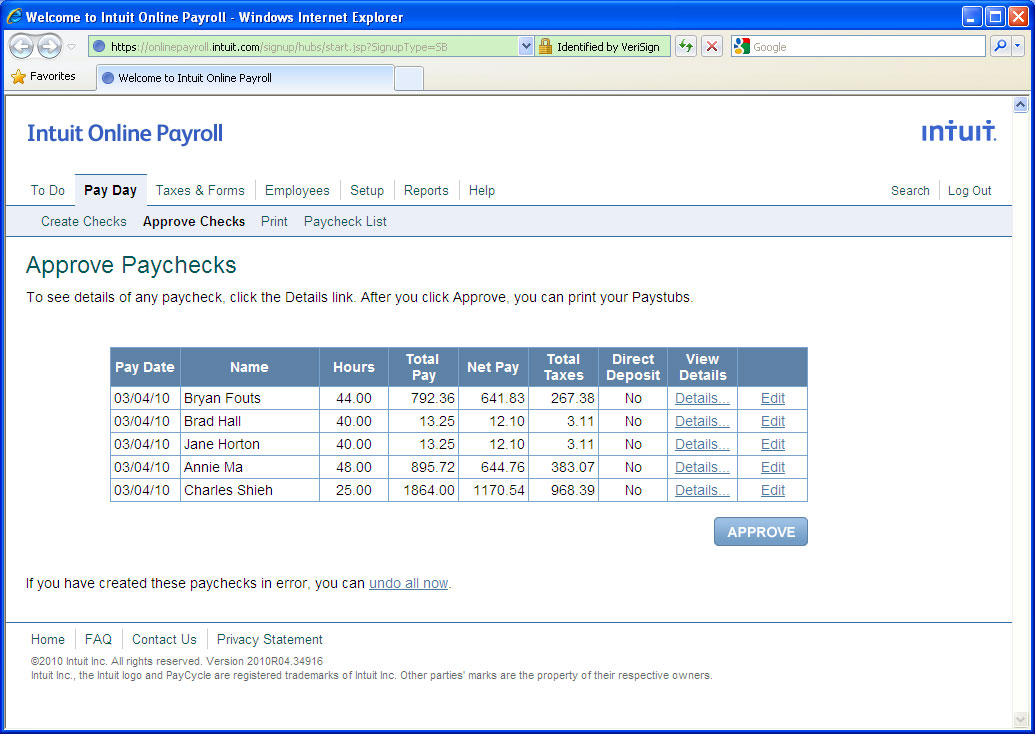The width and height of the screenshot is (1035, 734).
Task: Open the Home footer link
Action: pos(48,640)
